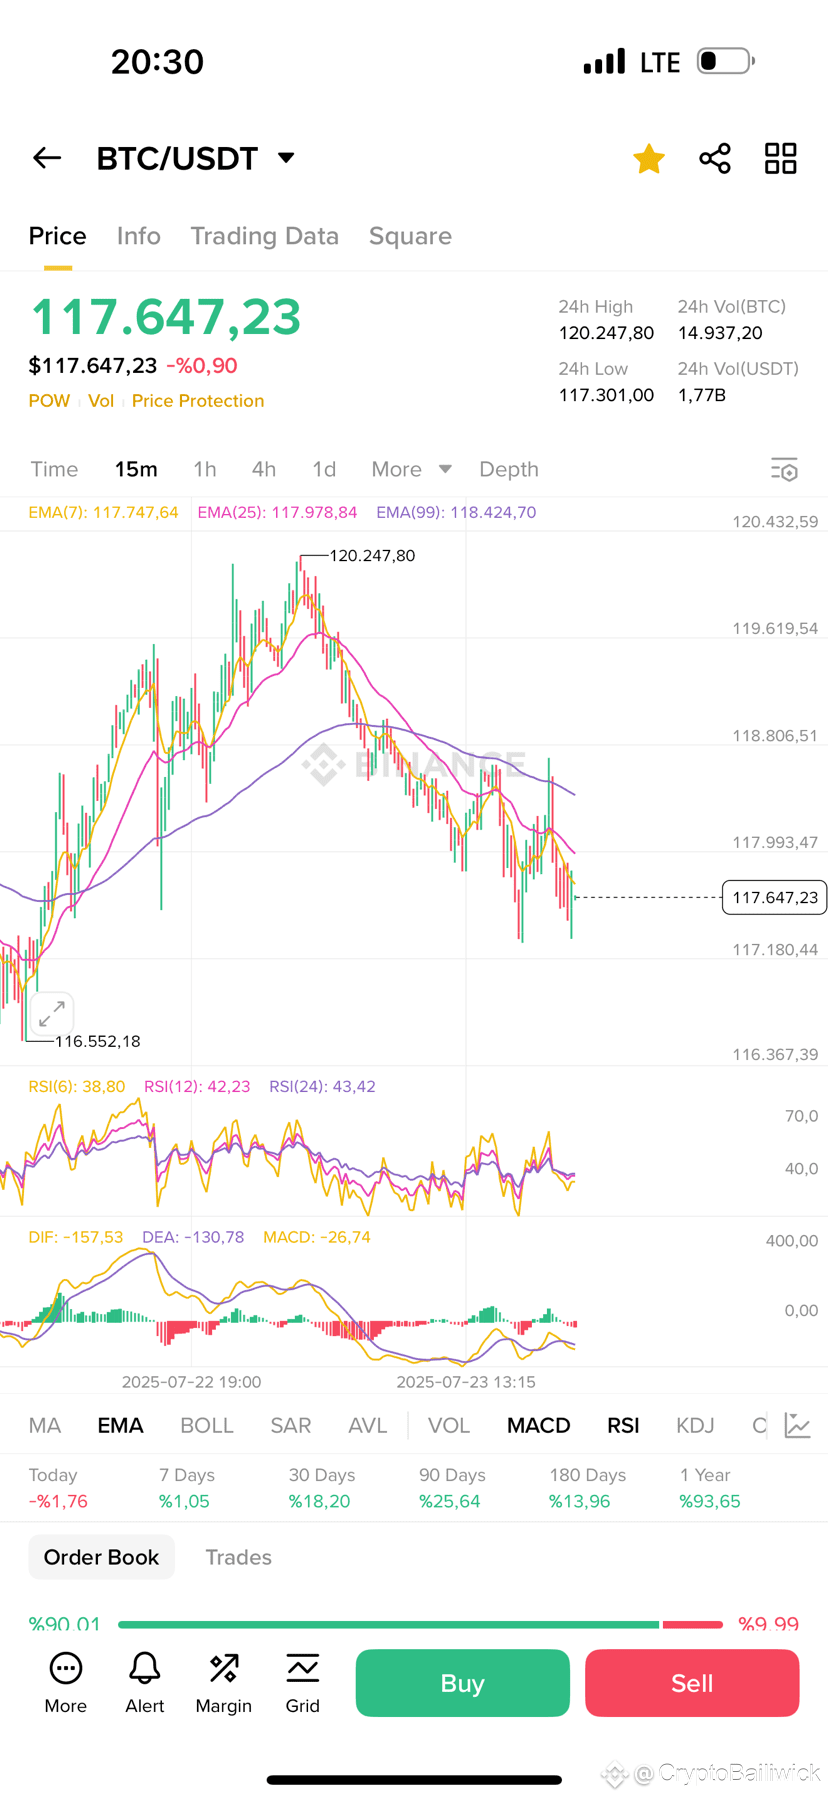Toggle the yellow favorite star

click(649, 158)
